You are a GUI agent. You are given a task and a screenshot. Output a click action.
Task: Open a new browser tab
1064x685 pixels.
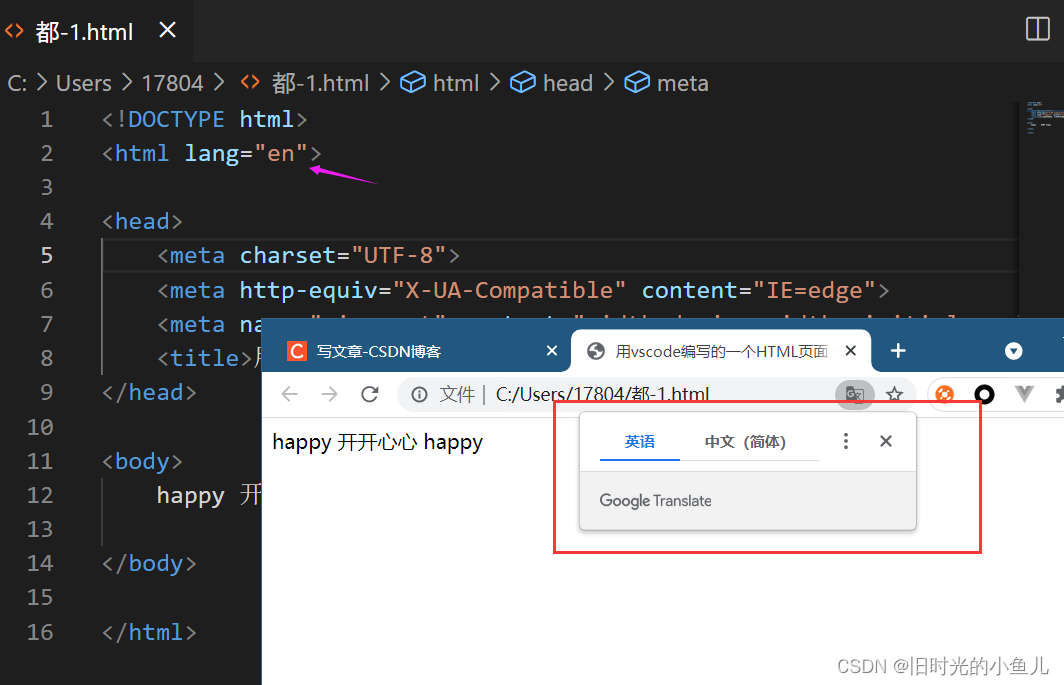(898, 351)
